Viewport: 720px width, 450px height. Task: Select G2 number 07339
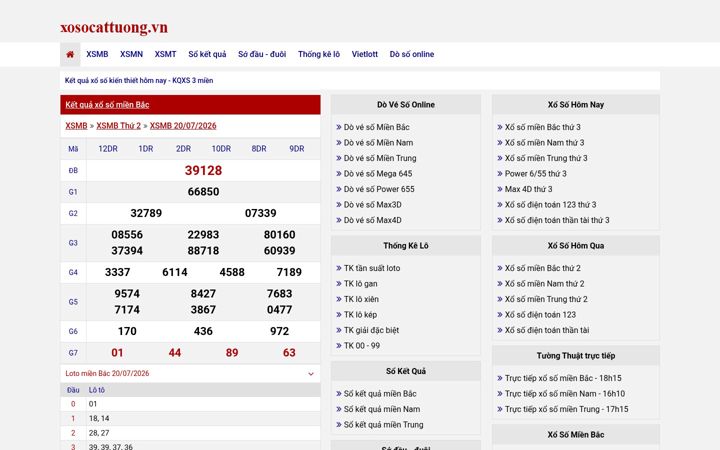(x=260, y=213)
